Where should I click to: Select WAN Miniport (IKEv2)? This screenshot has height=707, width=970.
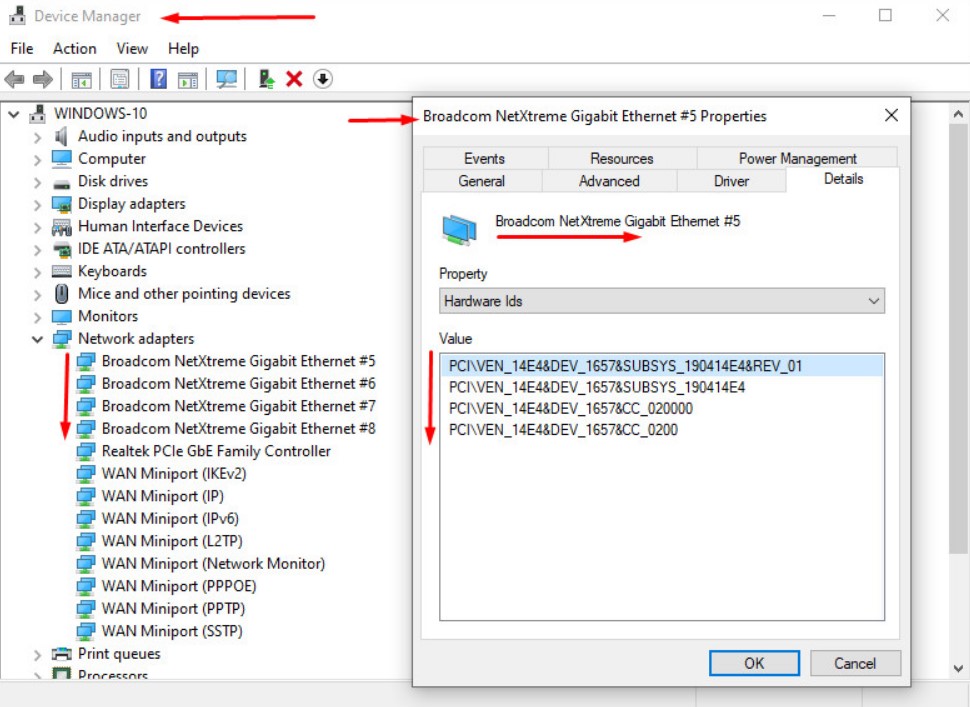174,474
